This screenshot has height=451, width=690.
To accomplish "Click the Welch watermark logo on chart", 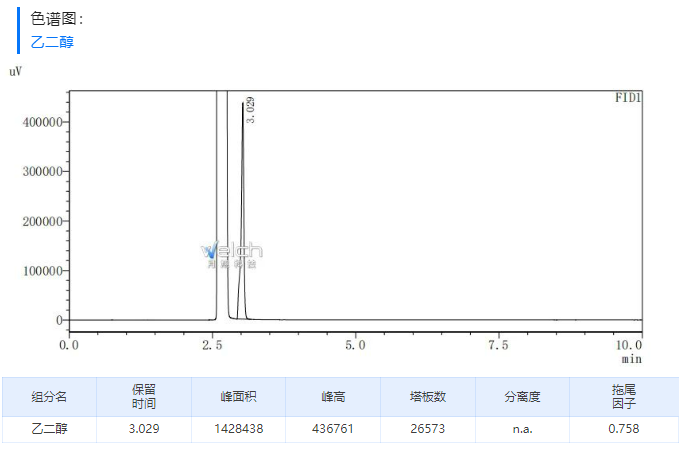I will pyautogui.click(x=231, y=255).
